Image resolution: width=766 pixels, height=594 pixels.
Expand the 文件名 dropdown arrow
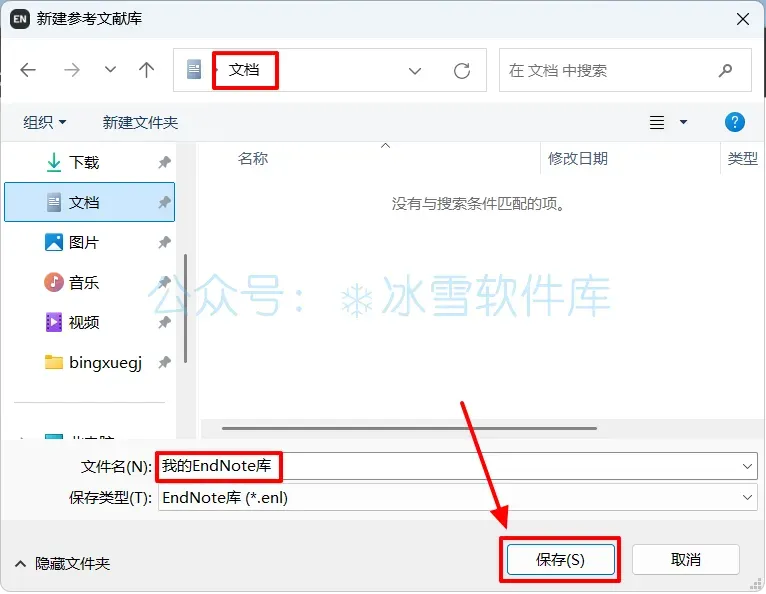747,466
